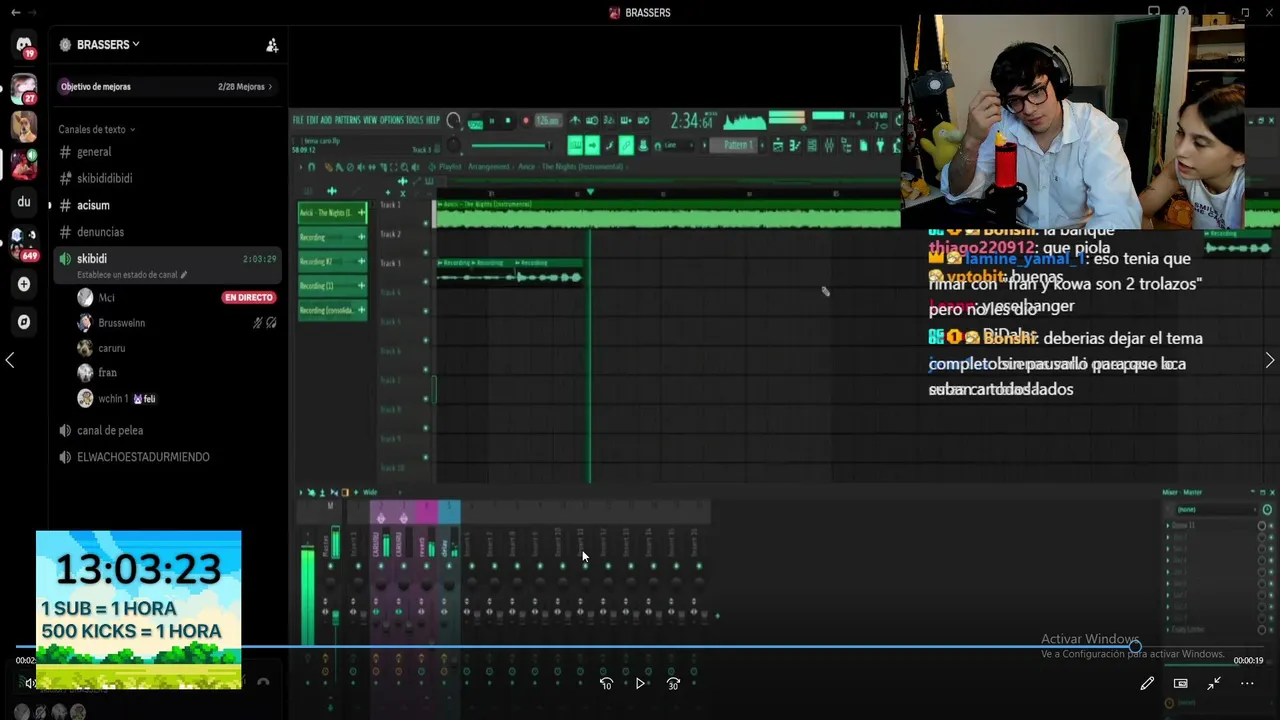Toggle FL Studio loop recording icon
This screenshot has height=720, width=1280.
pyautogui.click(x=643, y=121)
